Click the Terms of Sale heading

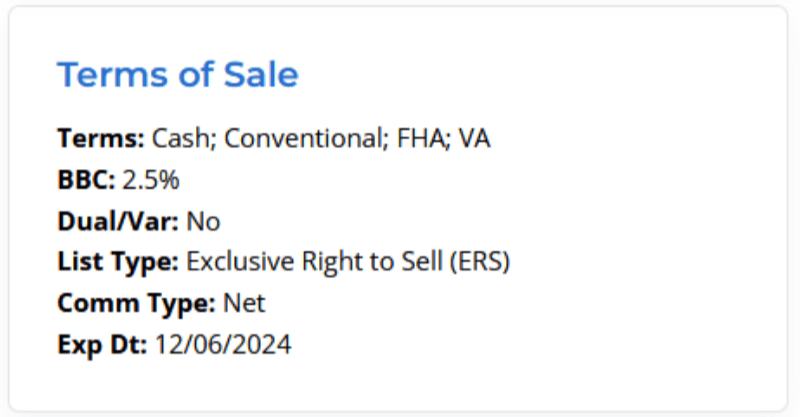pyautogui.click(x=177, y=75)
